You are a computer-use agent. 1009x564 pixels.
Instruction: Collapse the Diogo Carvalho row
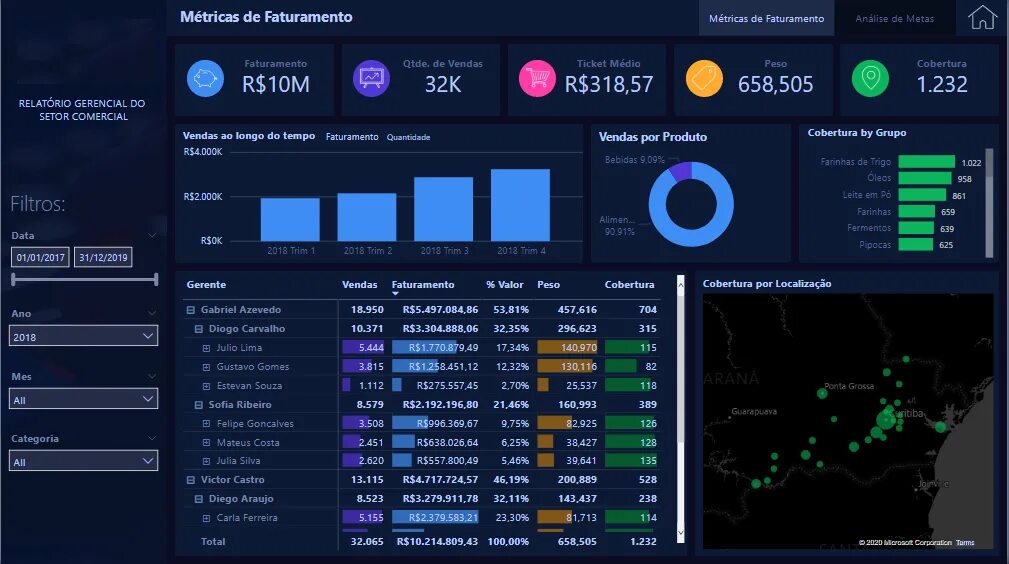tap(199, 329)
